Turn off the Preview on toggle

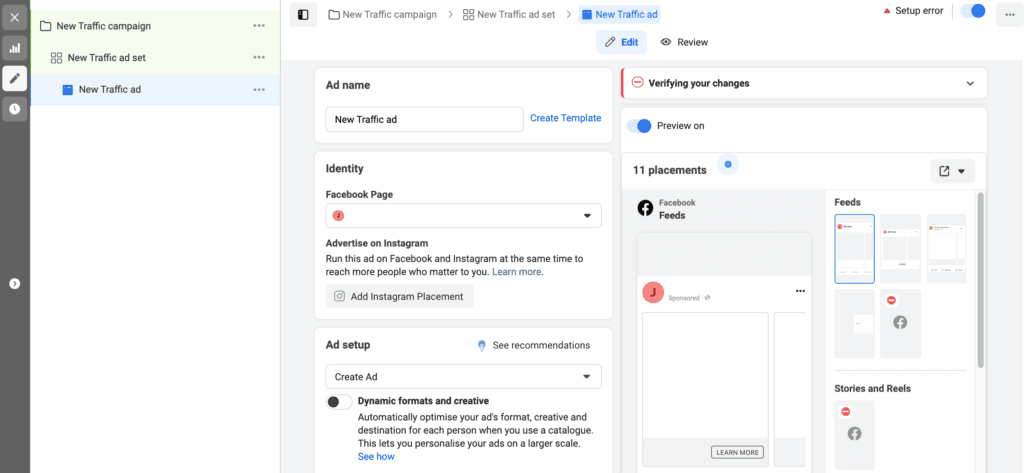pyautogui.click(x=639, y=126)
